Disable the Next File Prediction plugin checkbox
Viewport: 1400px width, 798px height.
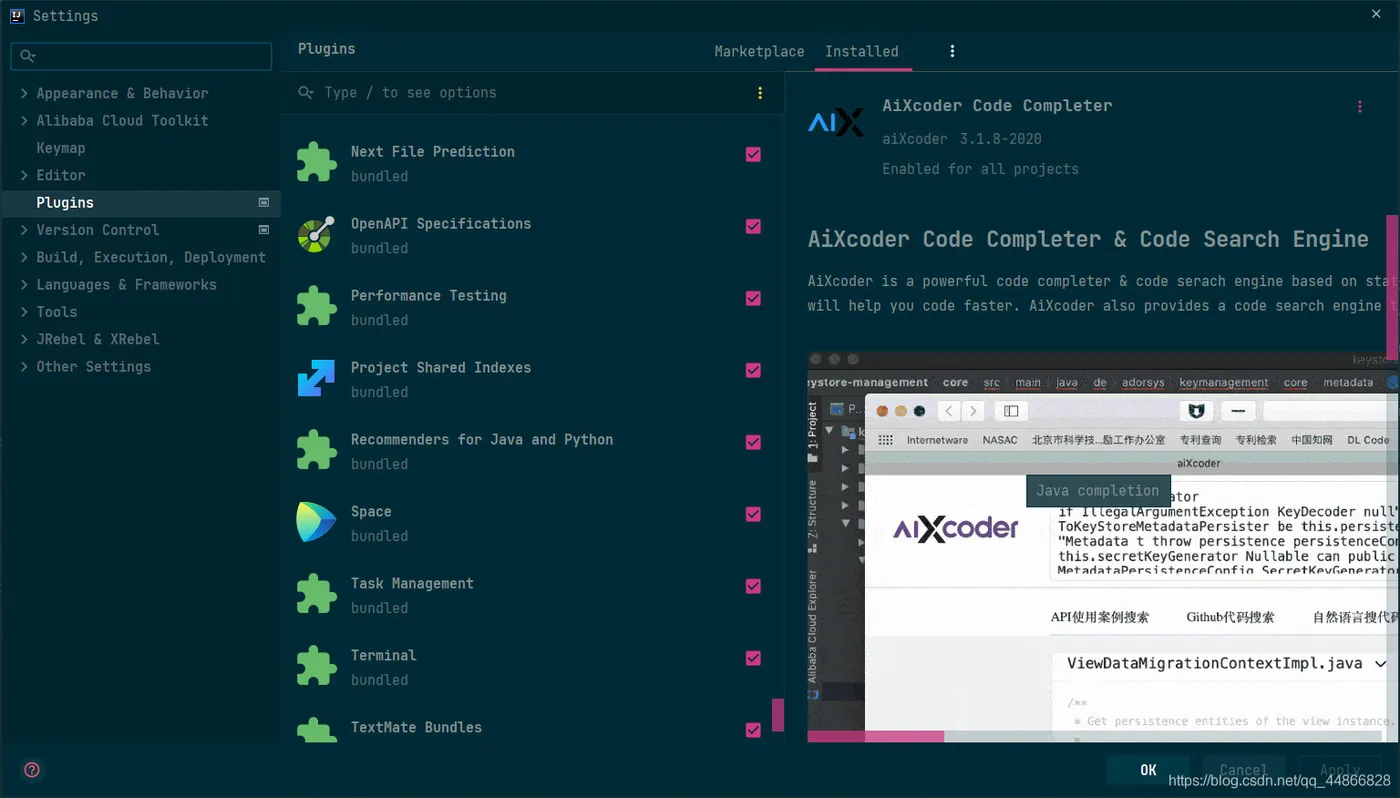(x=753, y=154)
